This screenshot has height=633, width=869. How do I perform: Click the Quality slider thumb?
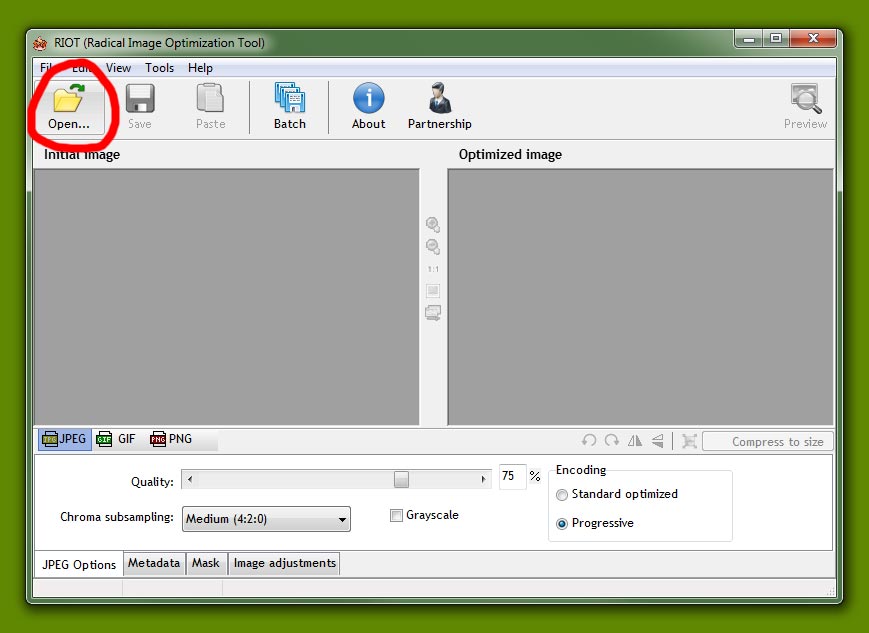(401, 479)
